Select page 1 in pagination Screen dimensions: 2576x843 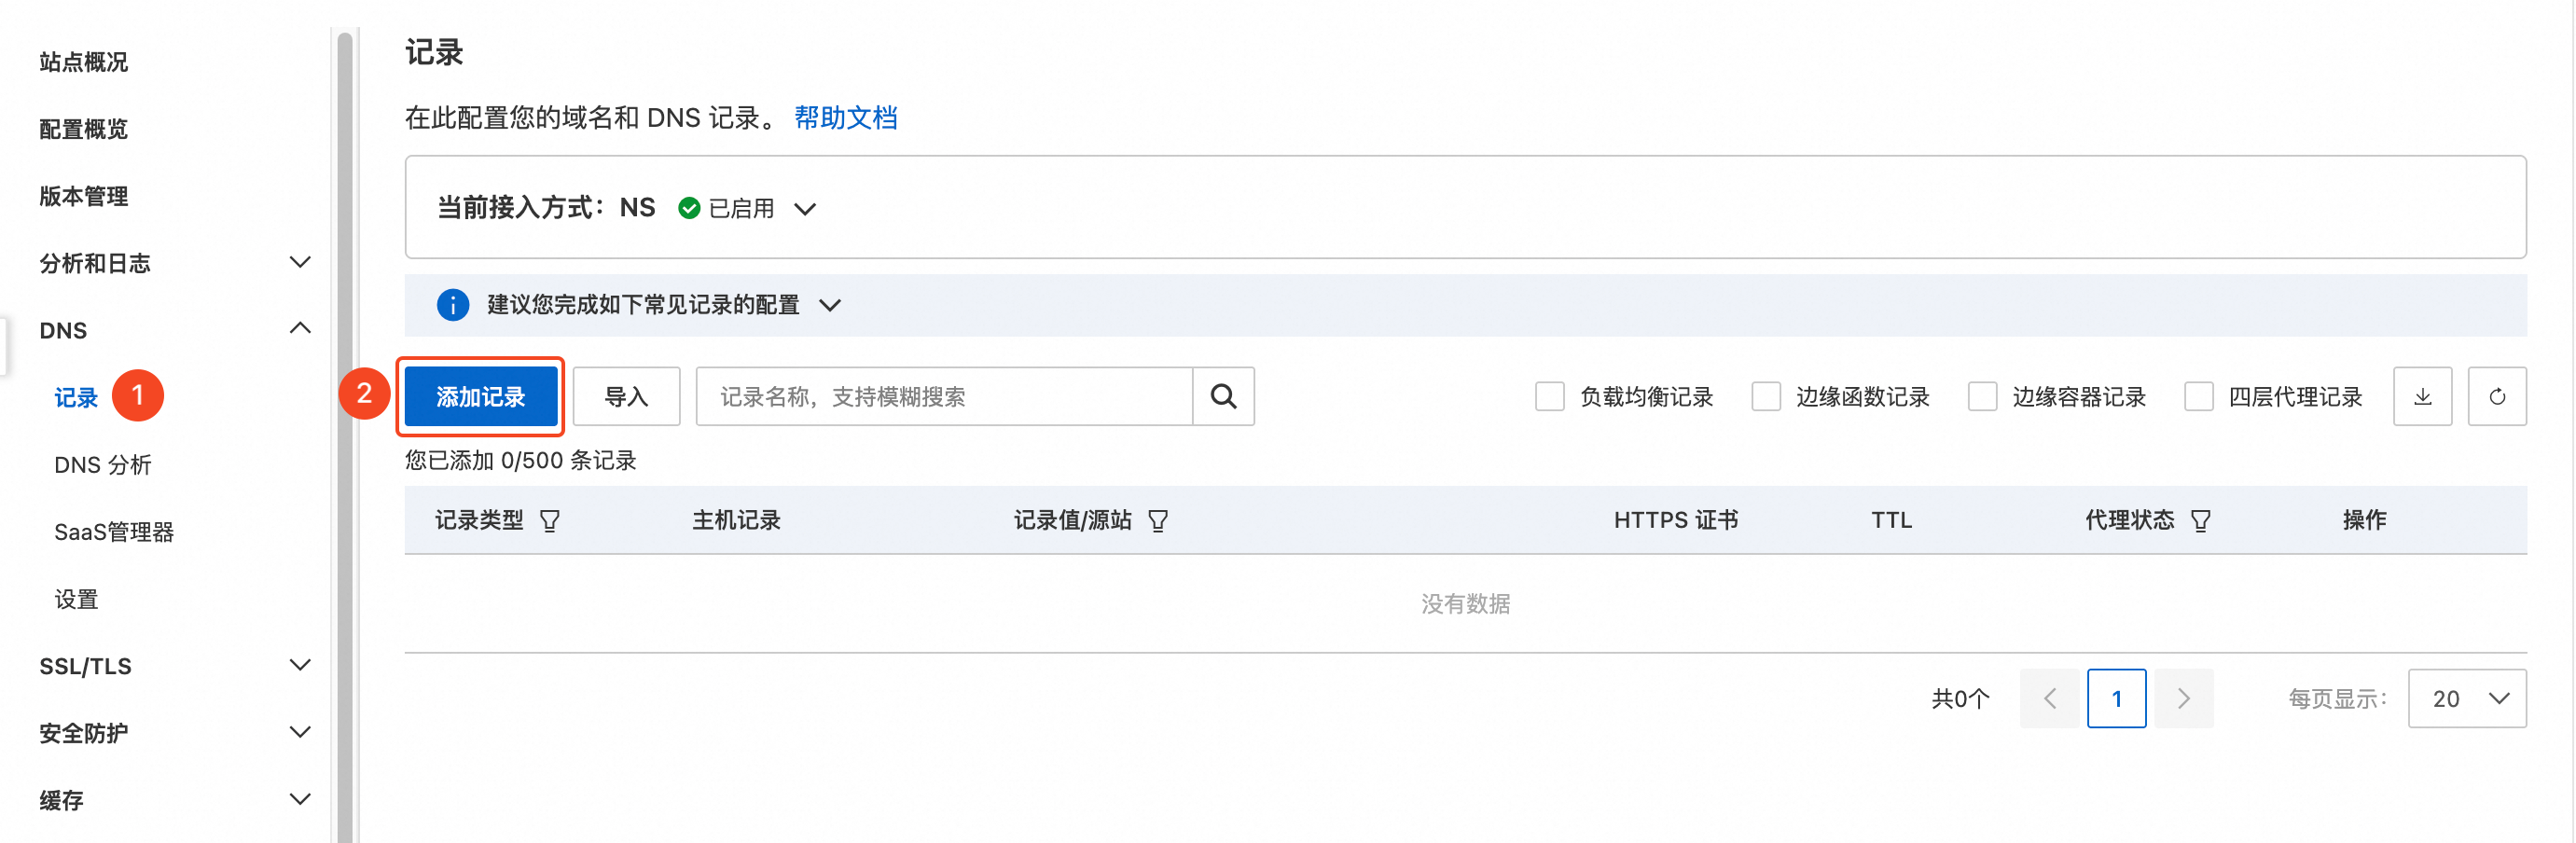tap(2116, 698)
